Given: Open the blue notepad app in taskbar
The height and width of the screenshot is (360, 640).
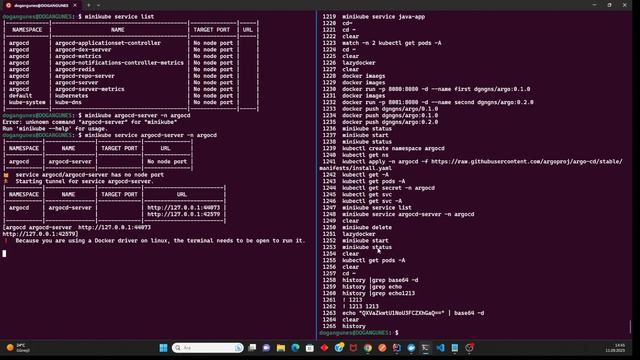Looking at the screenshot, I should tap(455, 348).
